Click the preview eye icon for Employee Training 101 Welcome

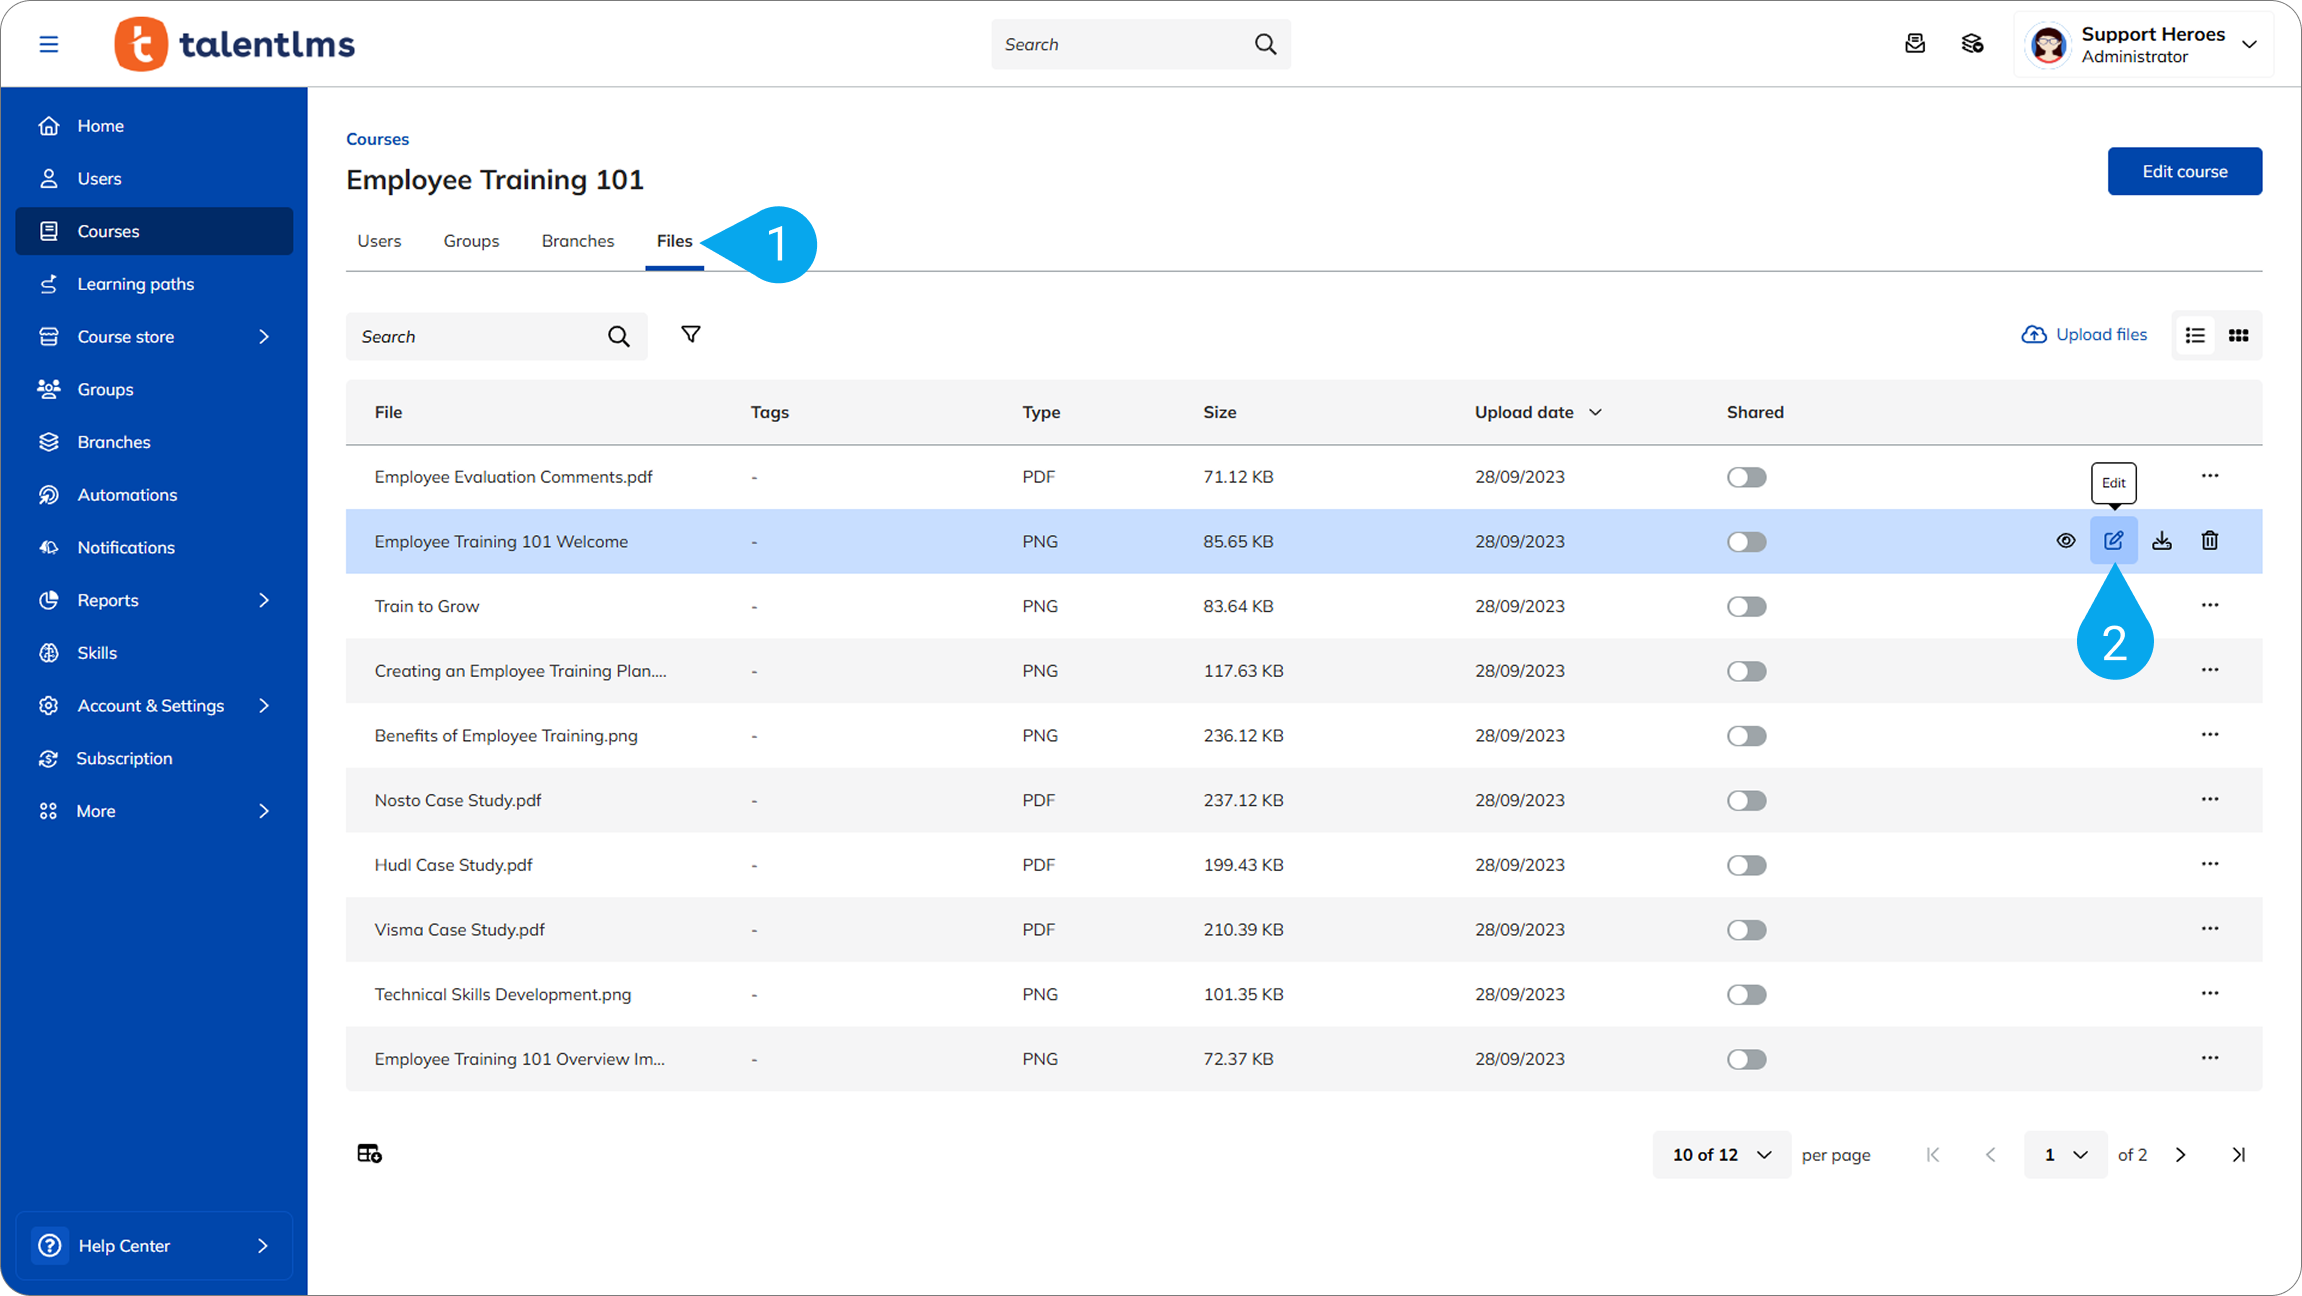point(2065,541)
